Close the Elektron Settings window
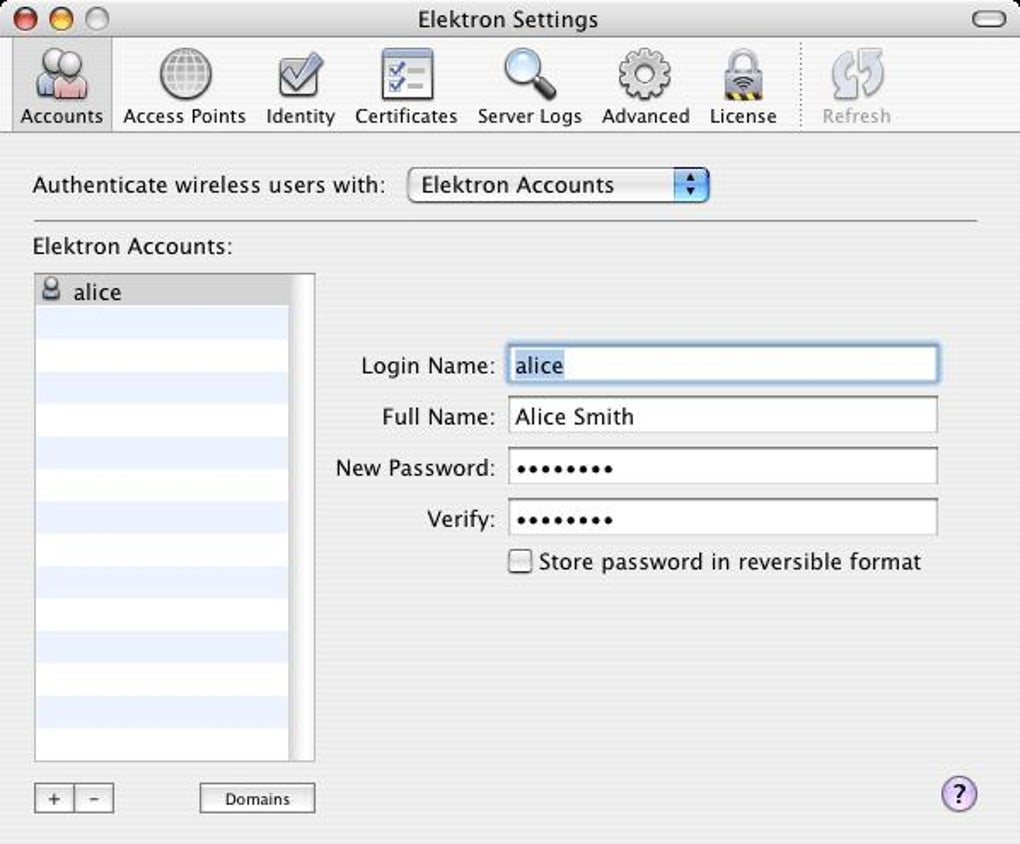This screenshot has width=1020, height=844. [26, 19]
